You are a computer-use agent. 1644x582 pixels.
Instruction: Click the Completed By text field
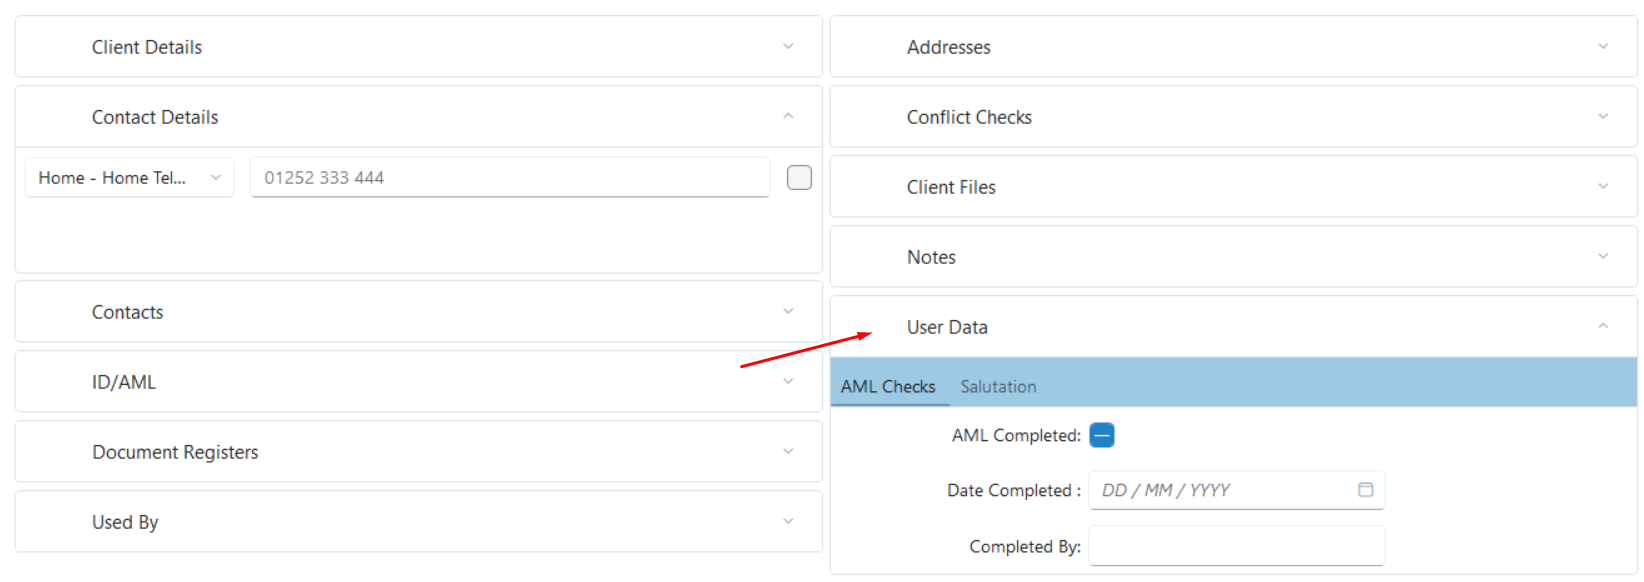1236,546
